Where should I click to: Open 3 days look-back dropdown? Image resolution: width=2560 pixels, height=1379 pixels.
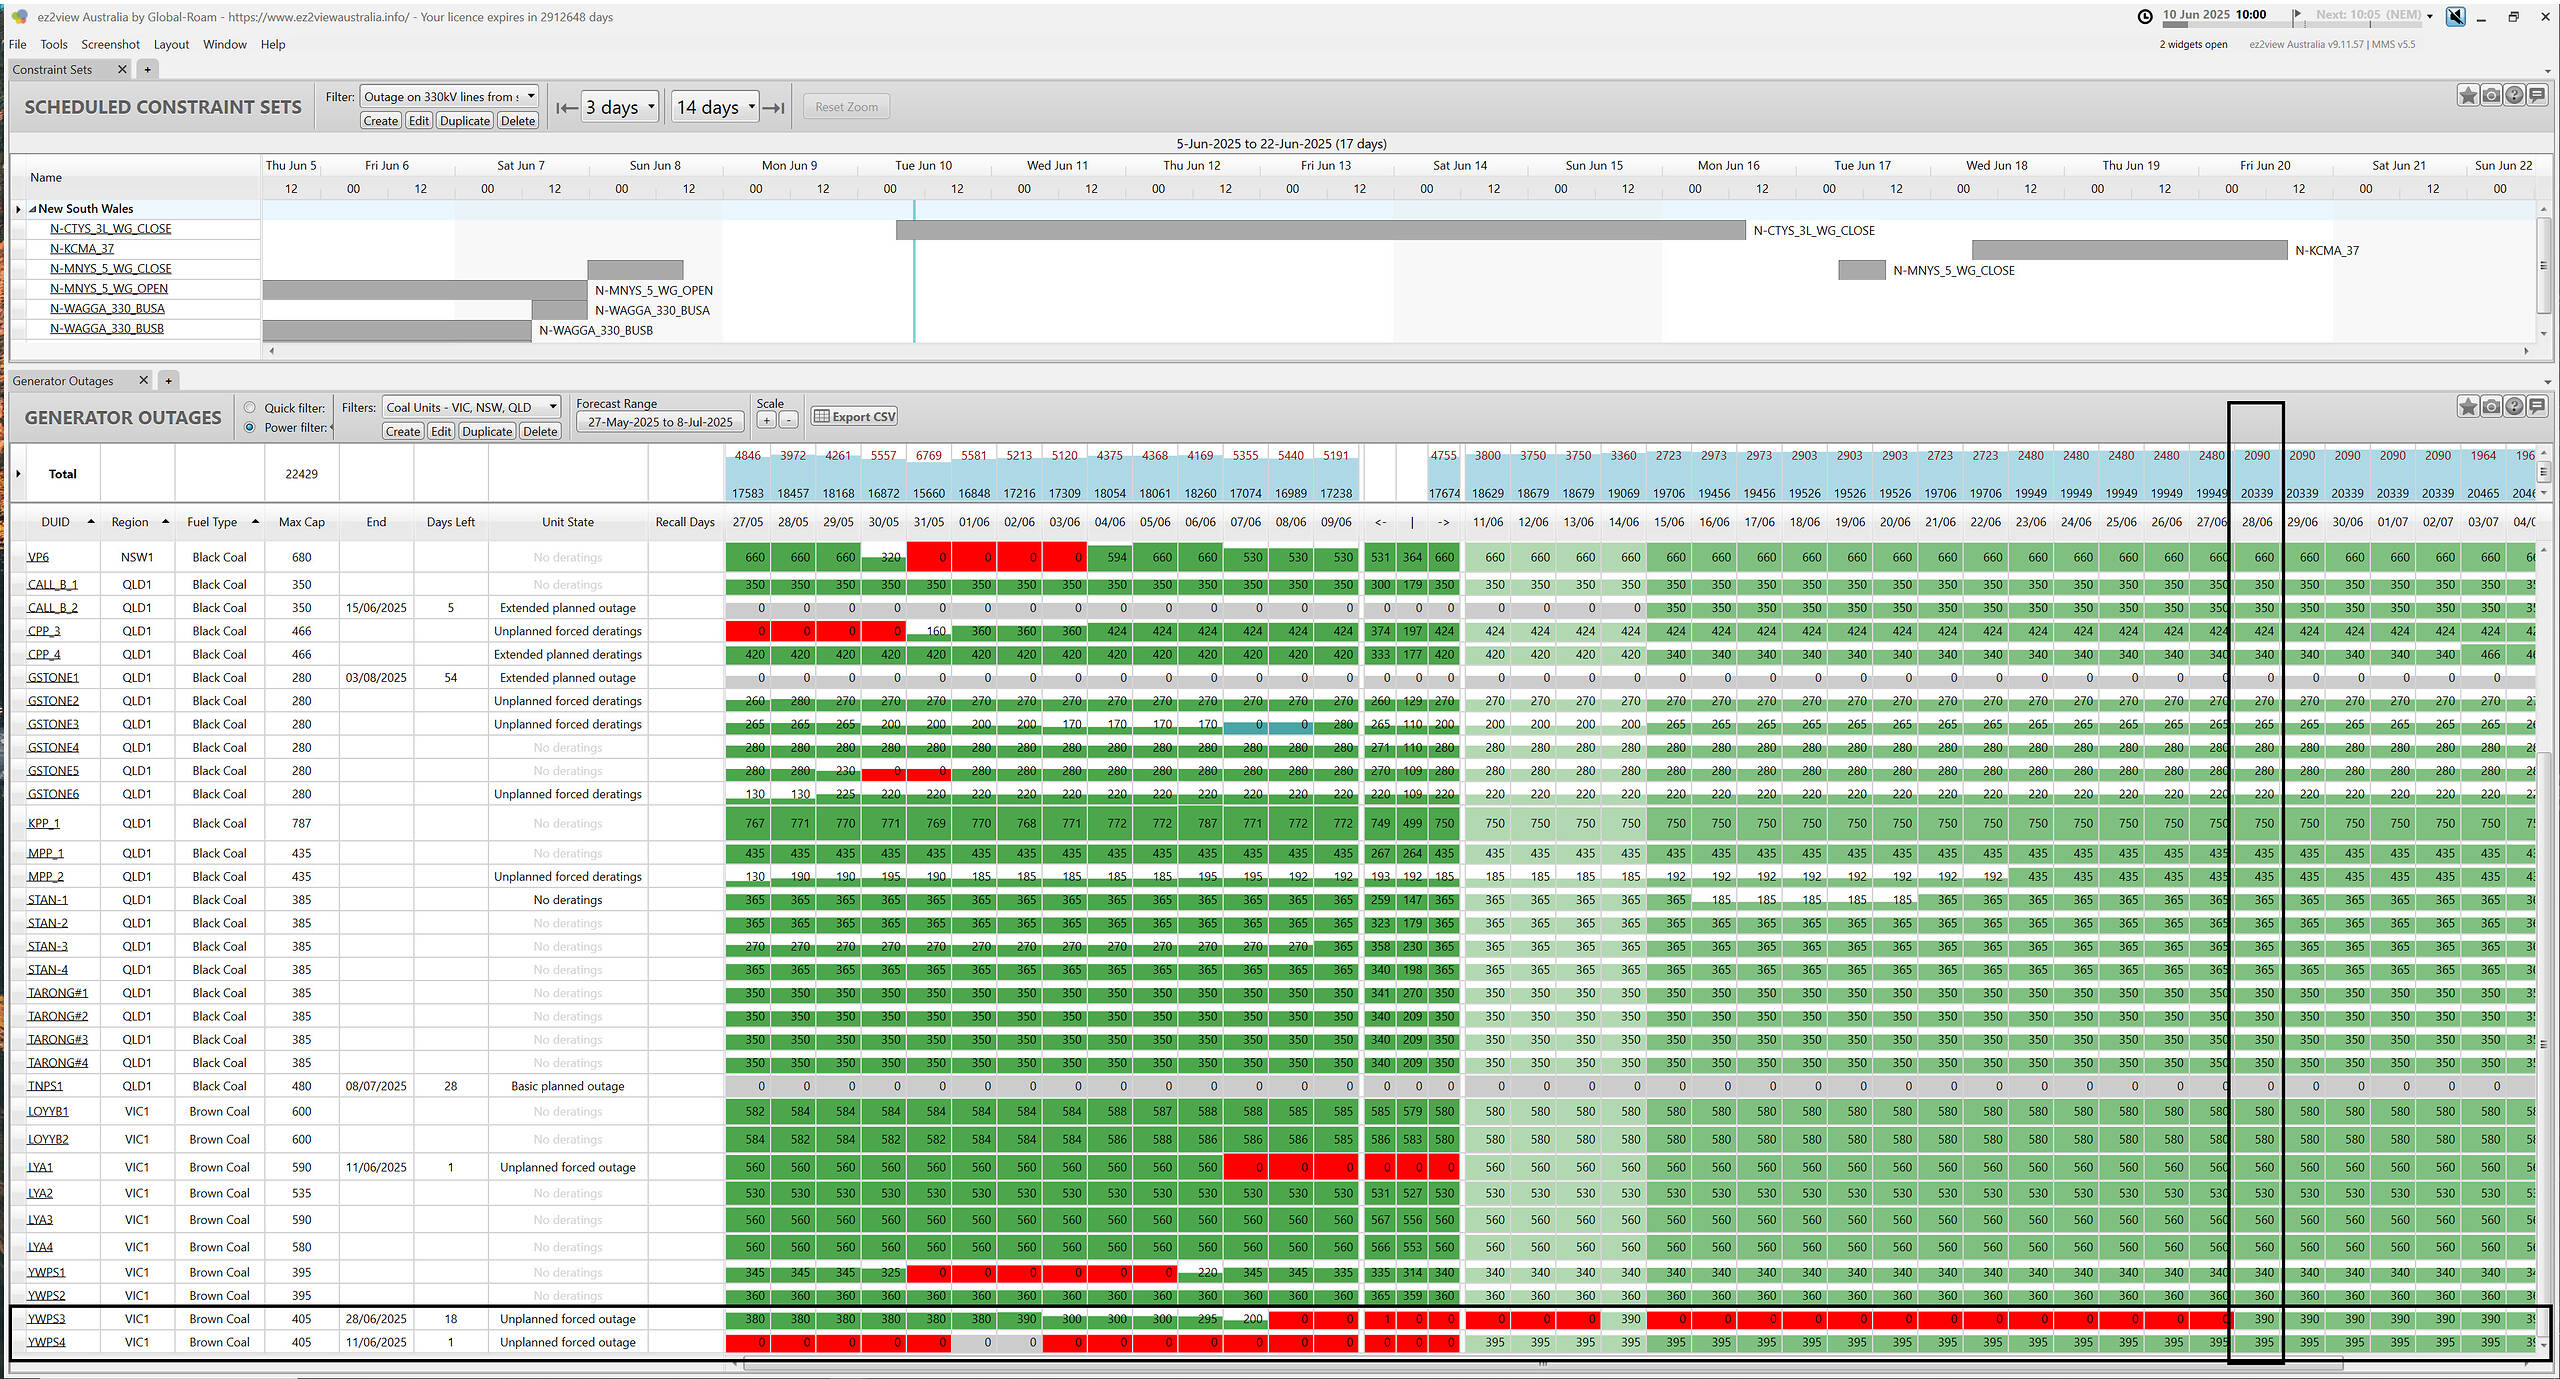click(620, 107)
